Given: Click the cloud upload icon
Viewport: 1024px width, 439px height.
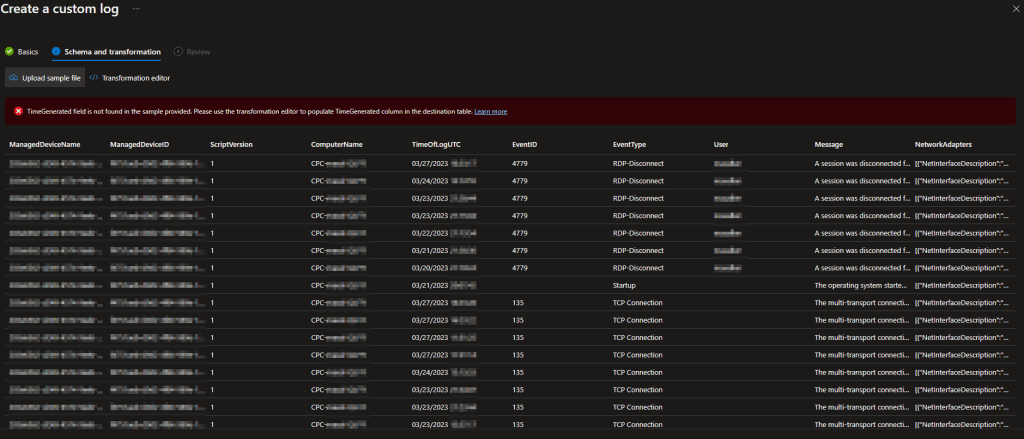Looking at the screenshot, I should click(13, 78).
